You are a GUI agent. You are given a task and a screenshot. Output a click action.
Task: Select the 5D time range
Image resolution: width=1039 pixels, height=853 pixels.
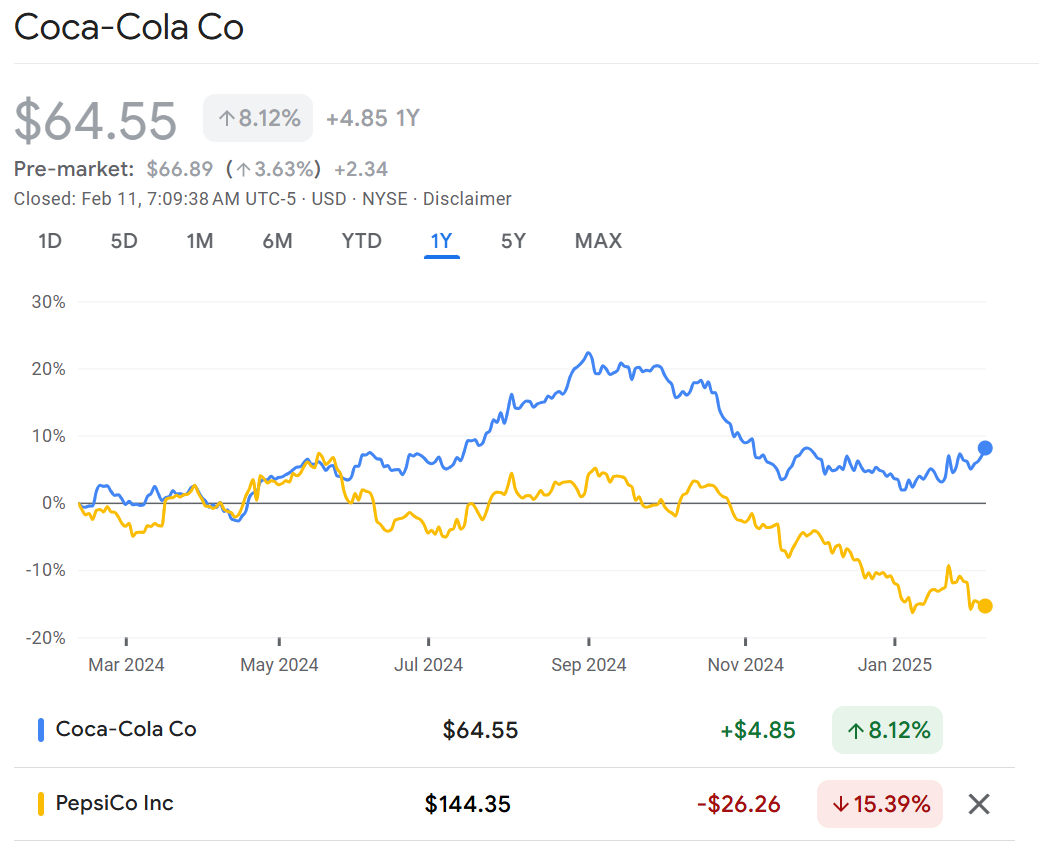click(x=124, y=241)
